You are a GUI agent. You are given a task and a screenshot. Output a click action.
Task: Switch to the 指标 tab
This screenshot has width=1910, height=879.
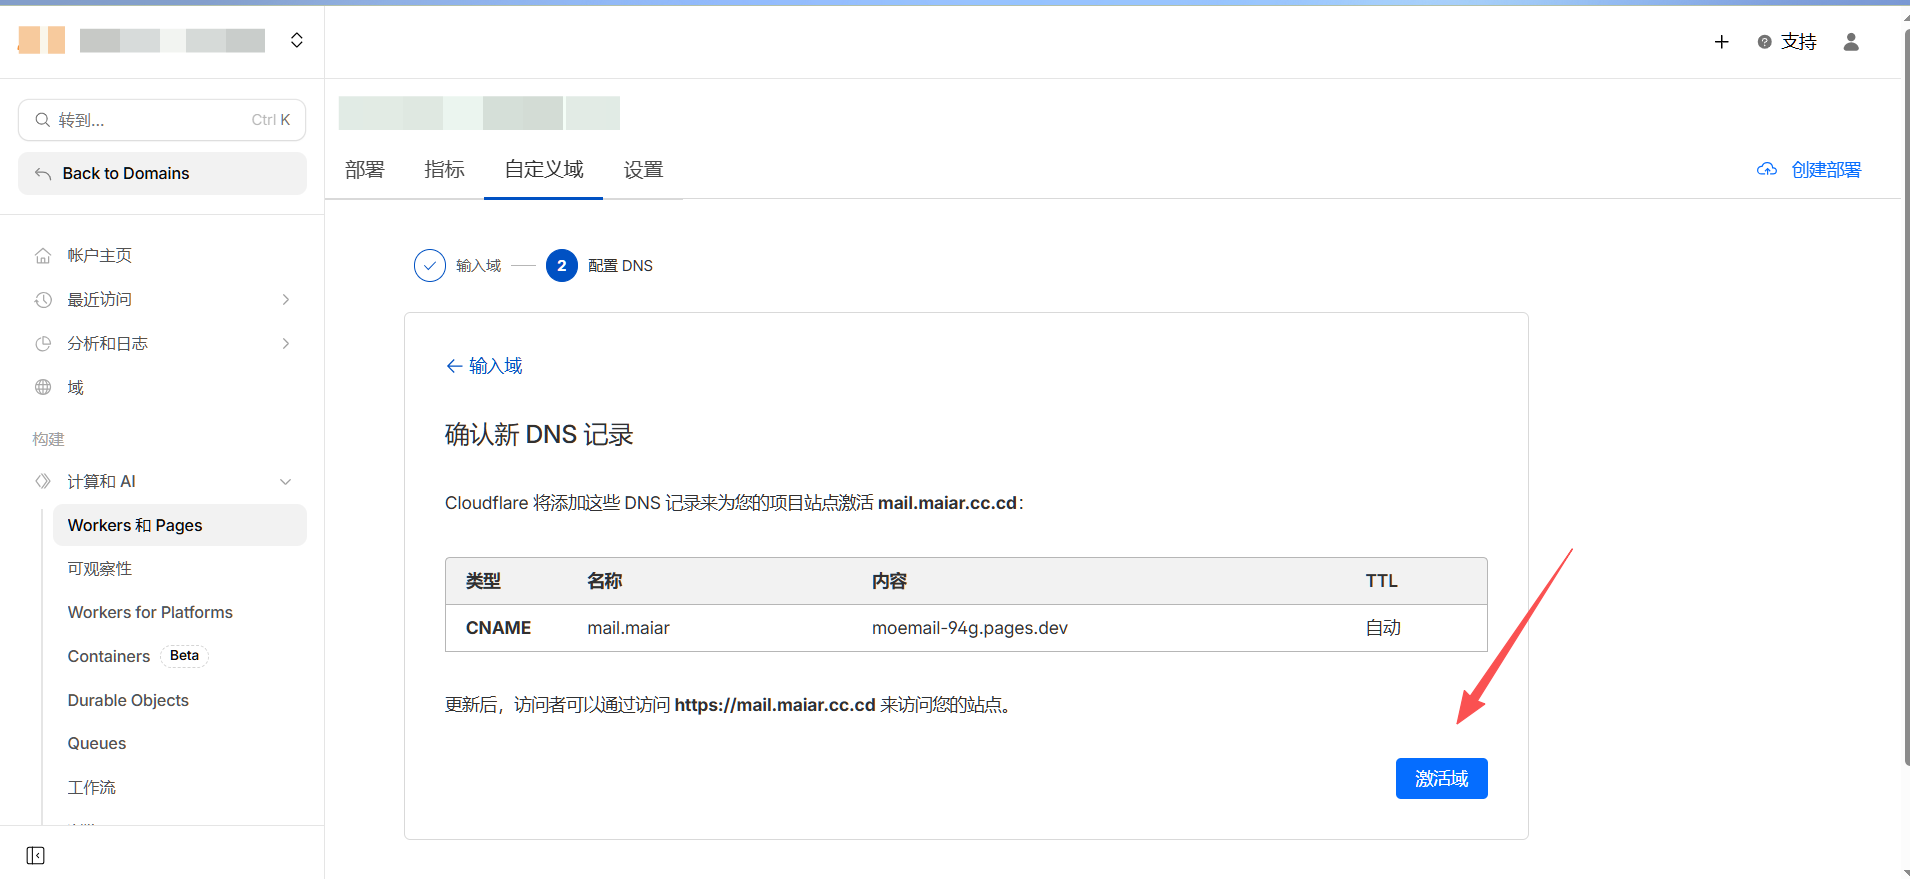click(444, 170)
